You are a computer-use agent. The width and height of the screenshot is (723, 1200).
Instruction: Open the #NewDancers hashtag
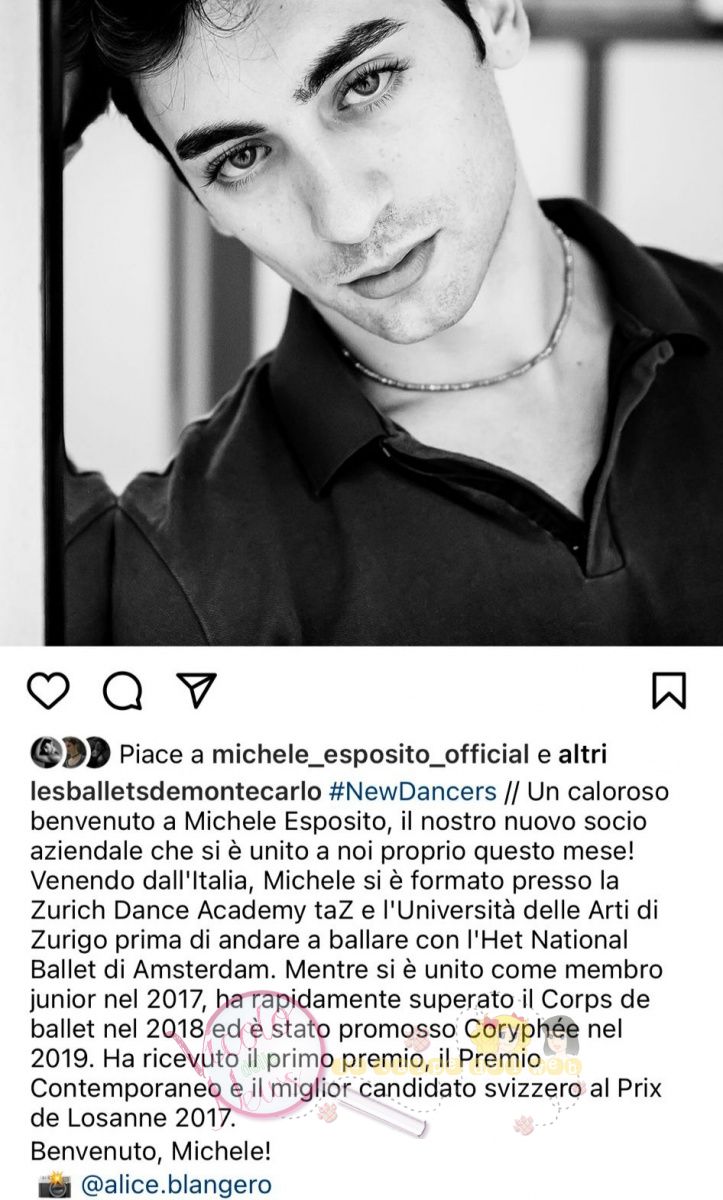pos(413,791)
